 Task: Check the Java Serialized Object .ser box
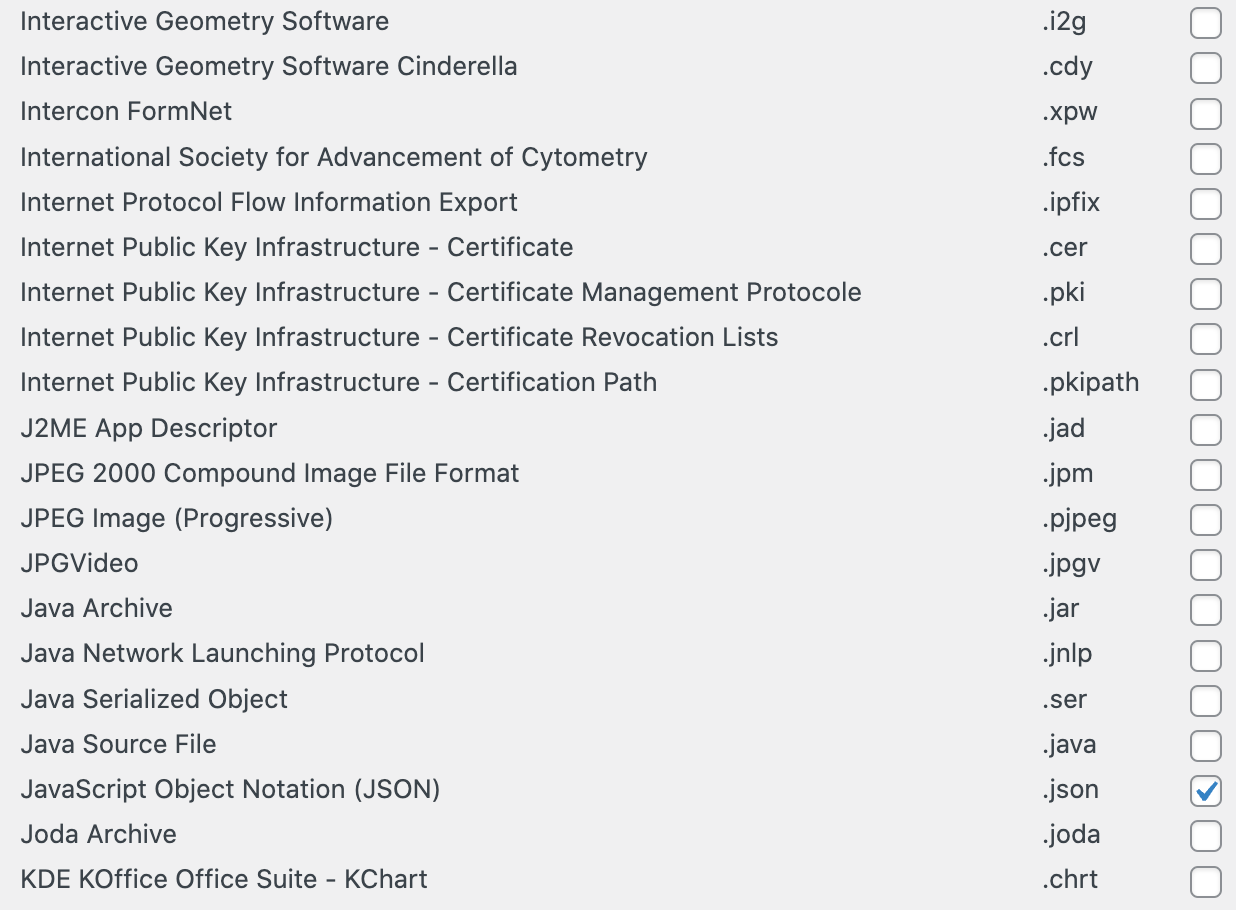(1206, 700)
